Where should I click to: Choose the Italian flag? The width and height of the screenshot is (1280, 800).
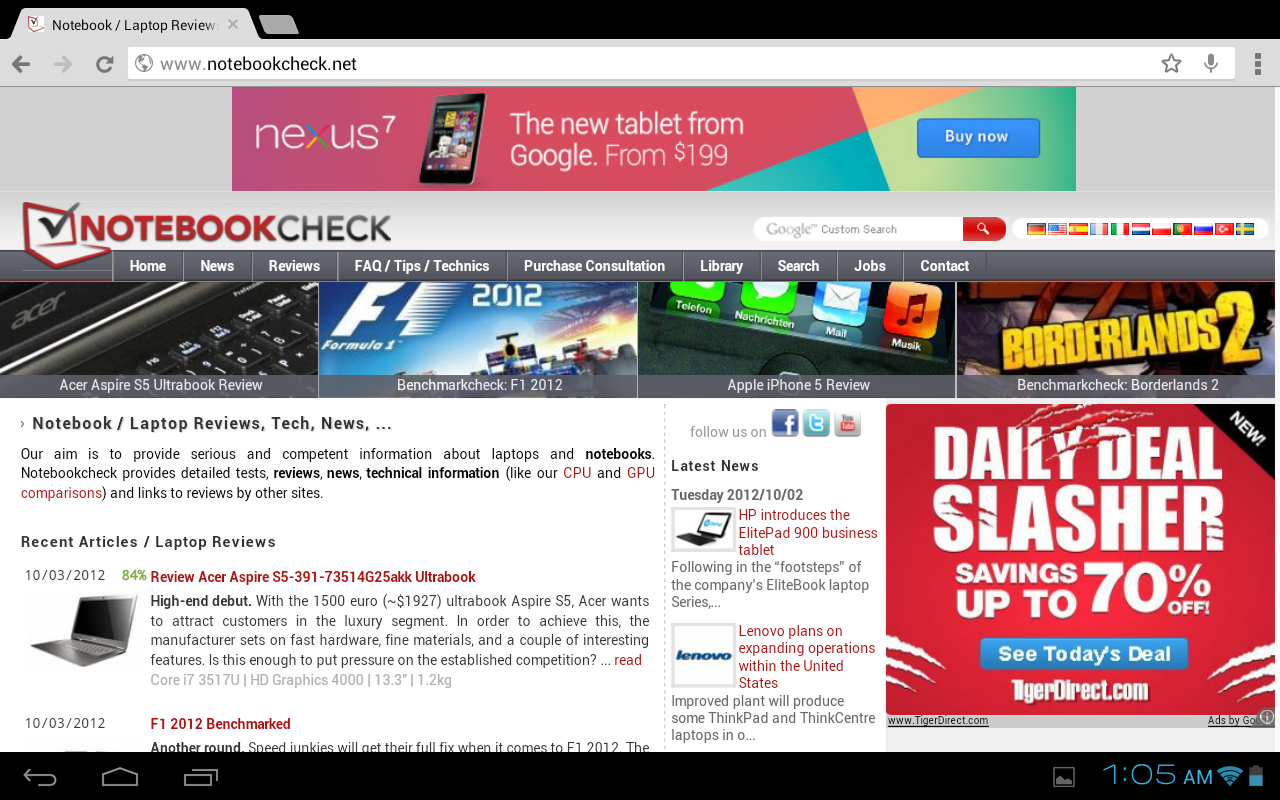coord(1120,229)
